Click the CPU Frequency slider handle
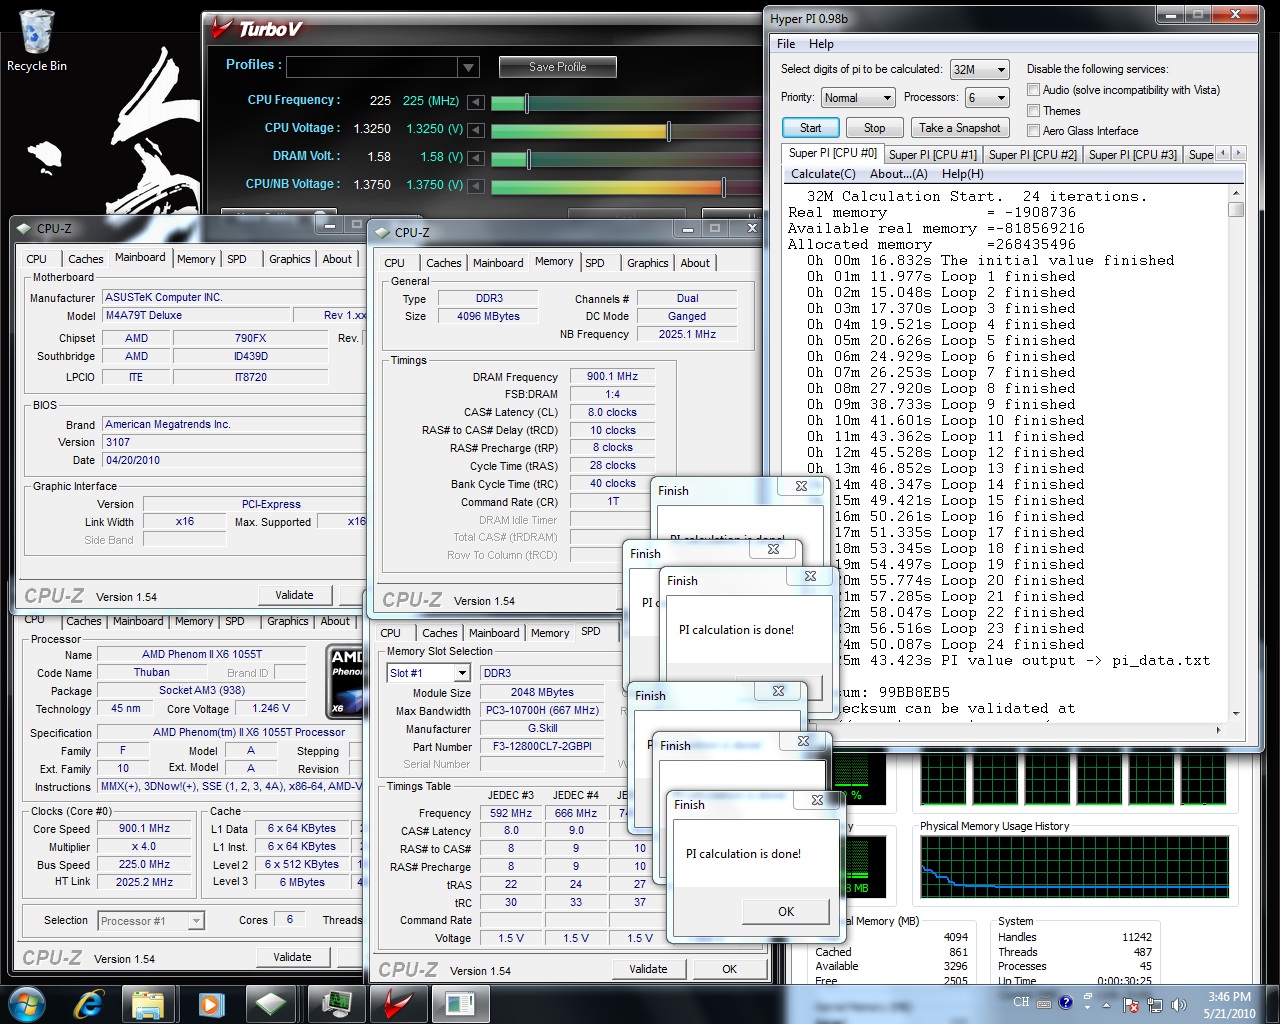 pos(526,103)
